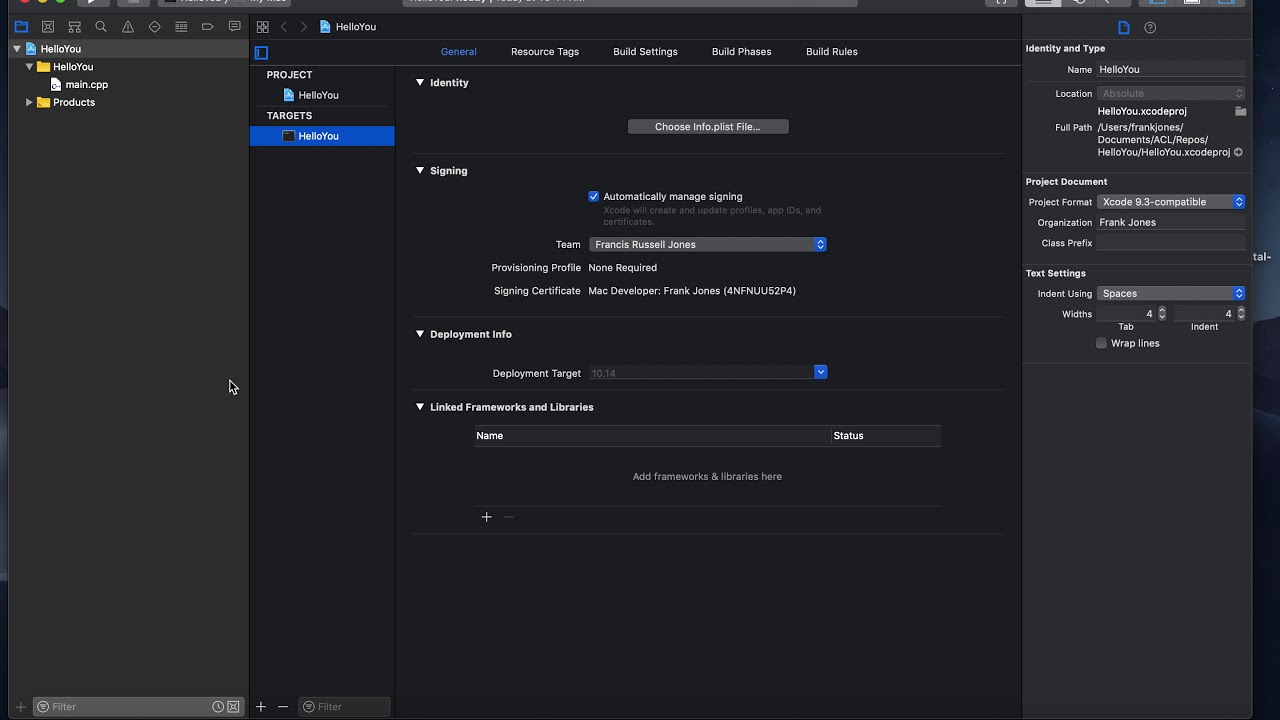
Task: Add new file with navigator plus button
Action: pyautogui.click(x=20, y=707)
